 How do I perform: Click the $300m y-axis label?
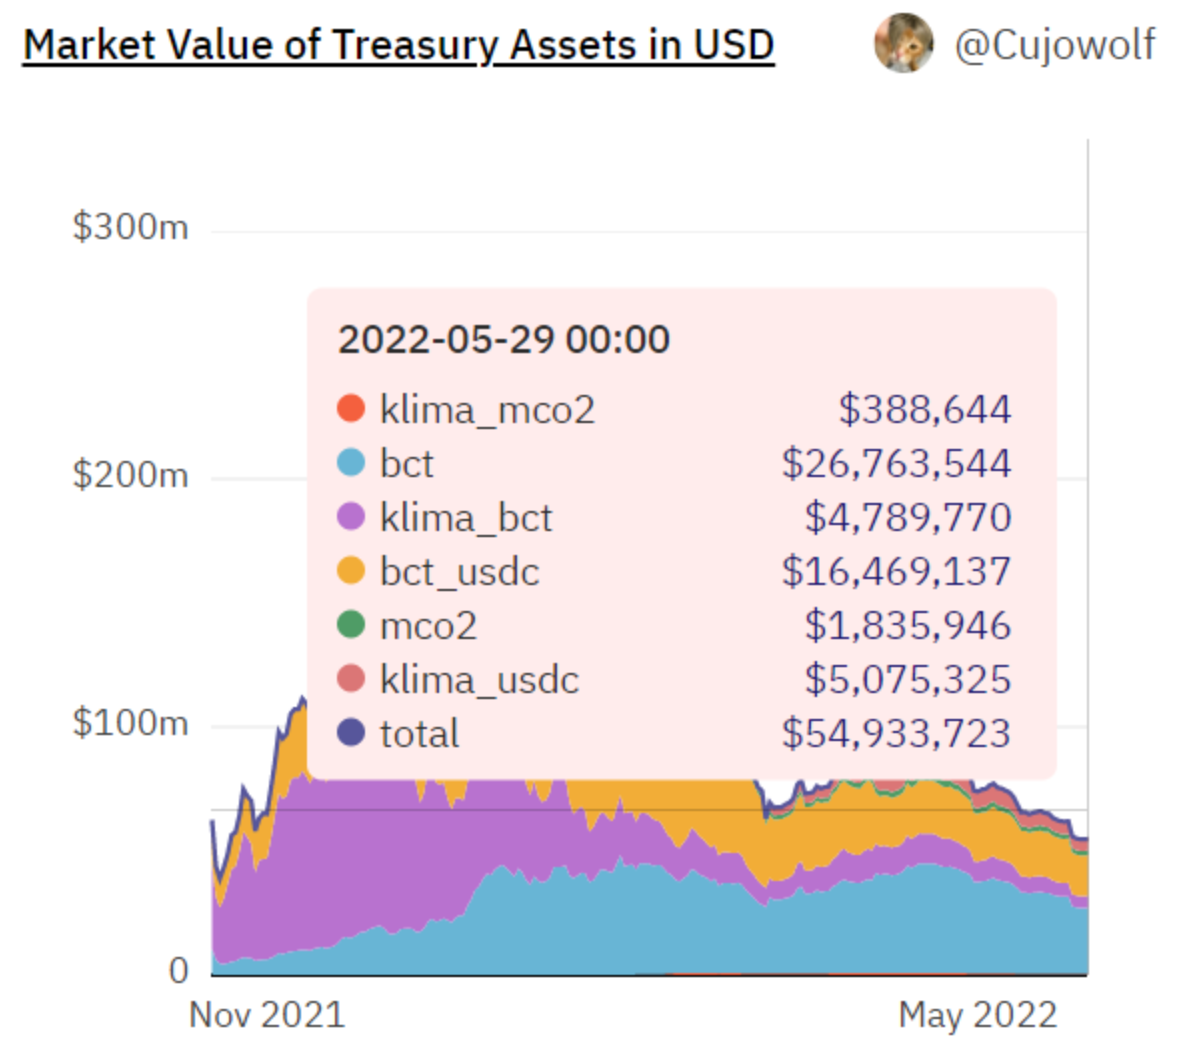(130, 228)
